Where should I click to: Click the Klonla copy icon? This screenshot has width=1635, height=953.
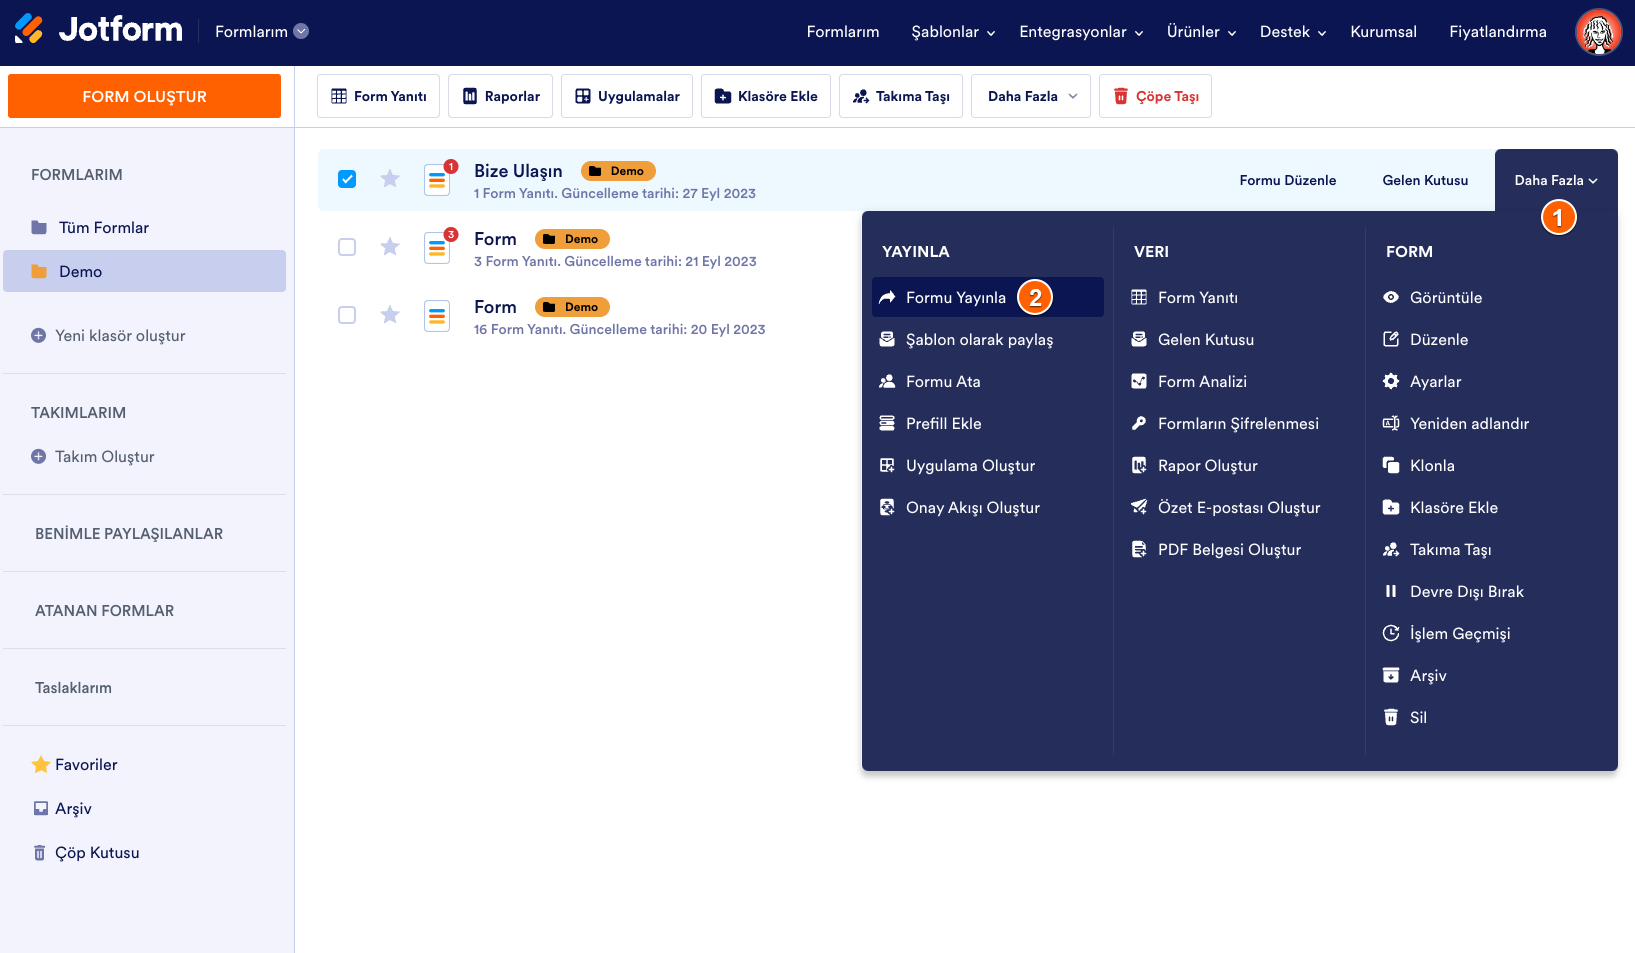point(1390,466)
